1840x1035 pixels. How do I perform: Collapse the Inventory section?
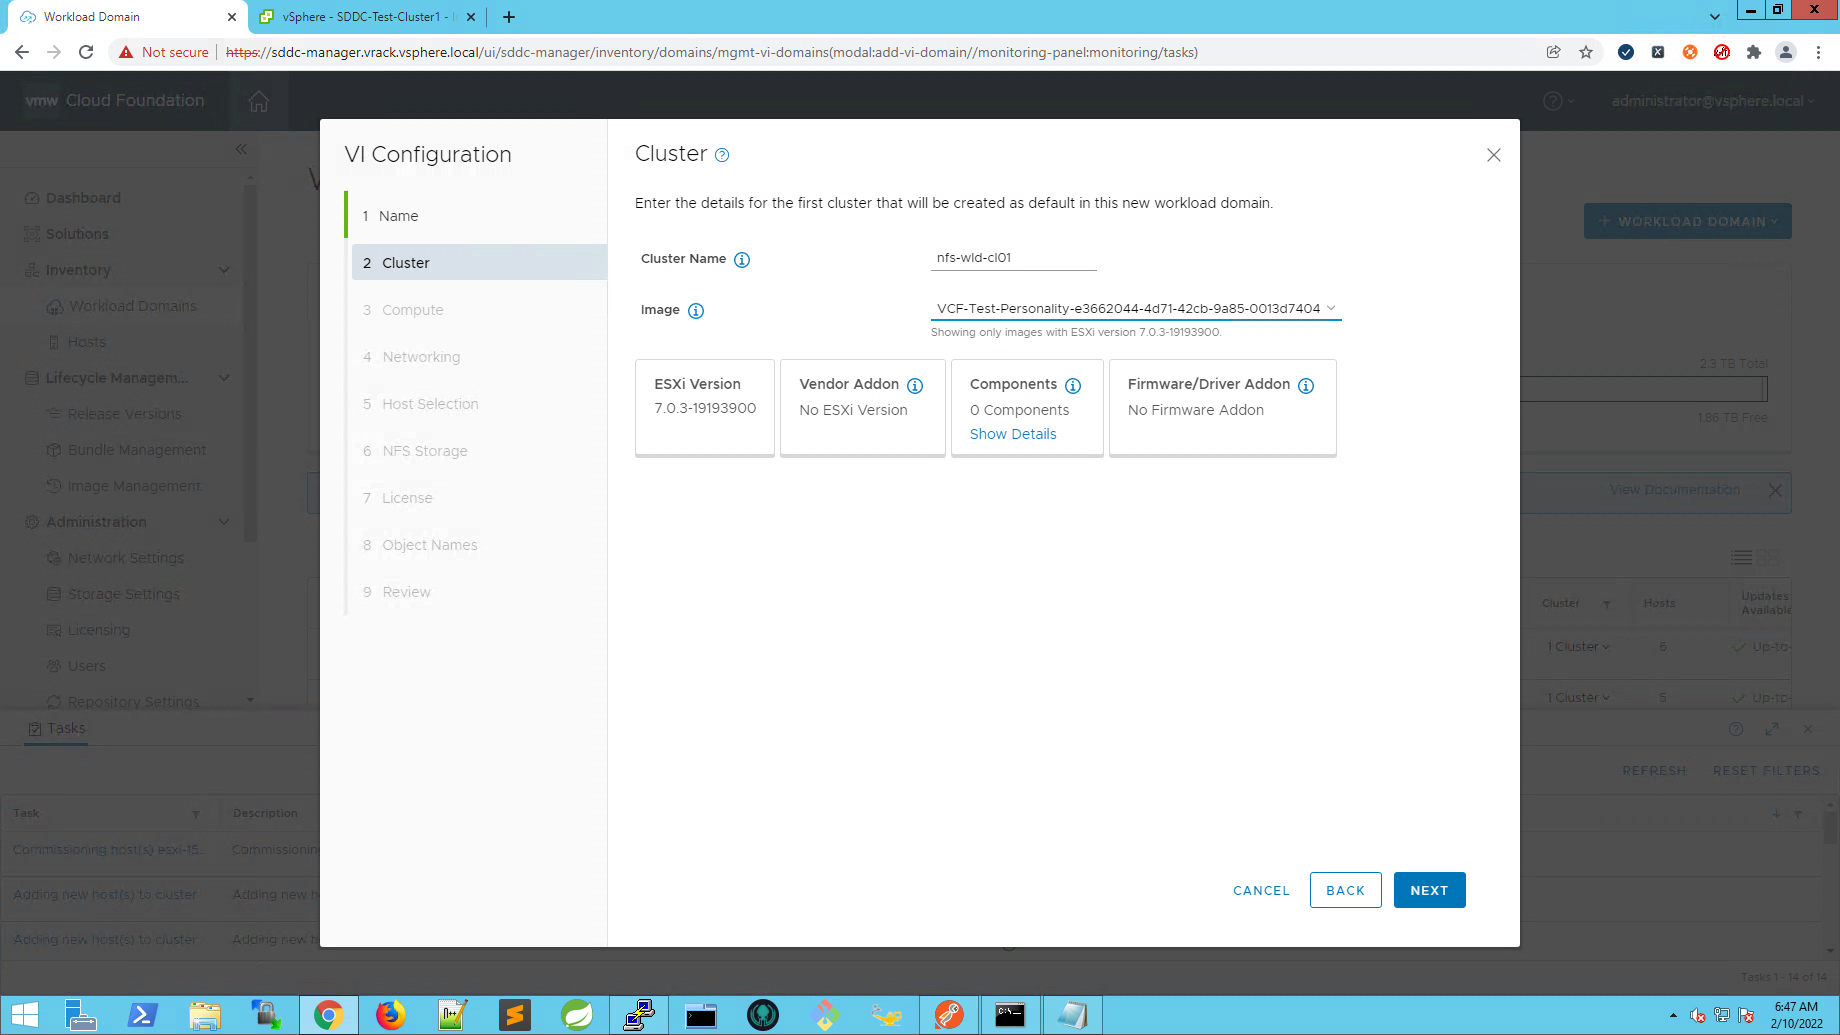[x=225, y=270]
